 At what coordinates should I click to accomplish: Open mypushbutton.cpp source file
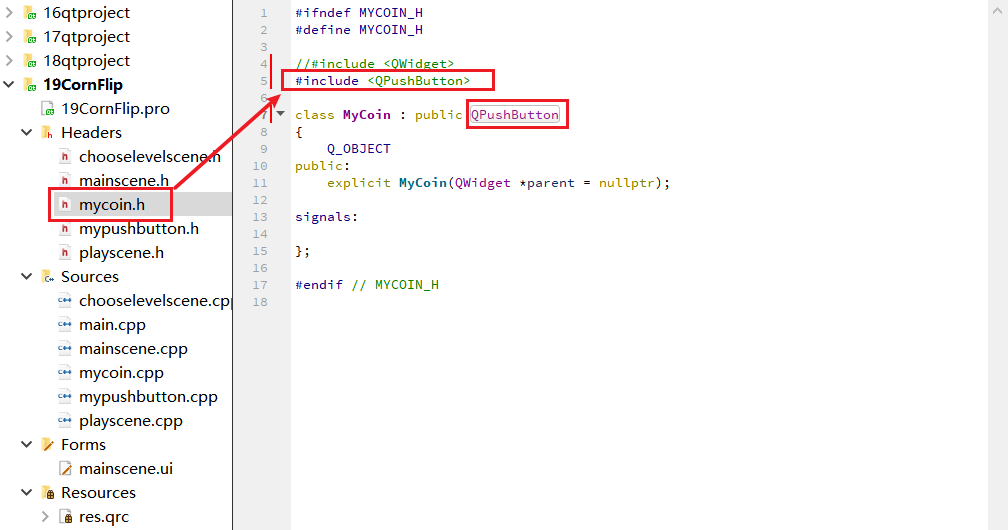coord(148,397)
